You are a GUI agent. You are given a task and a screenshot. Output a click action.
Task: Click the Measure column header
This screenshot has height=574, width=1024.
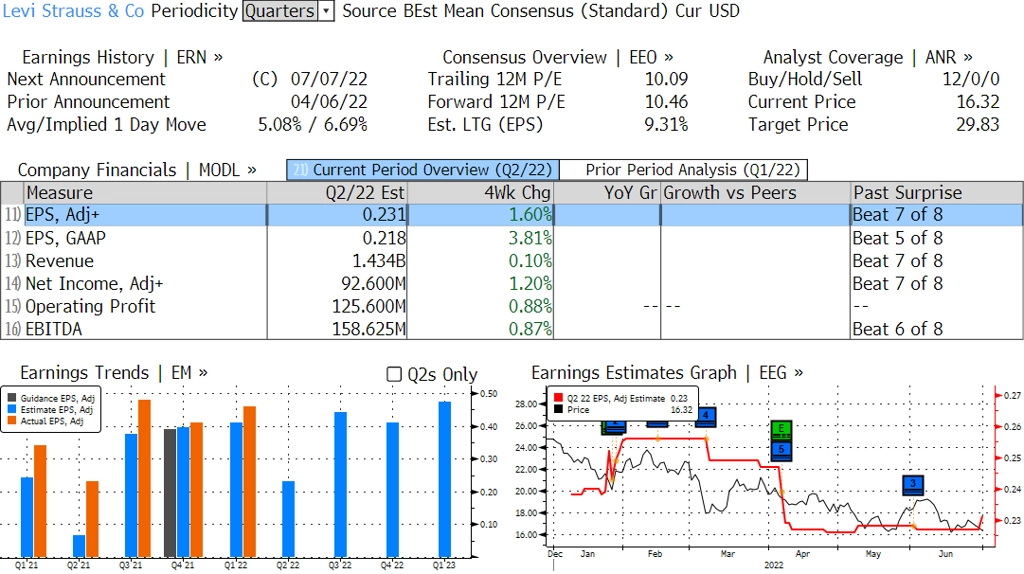click(x=145, y=193)
